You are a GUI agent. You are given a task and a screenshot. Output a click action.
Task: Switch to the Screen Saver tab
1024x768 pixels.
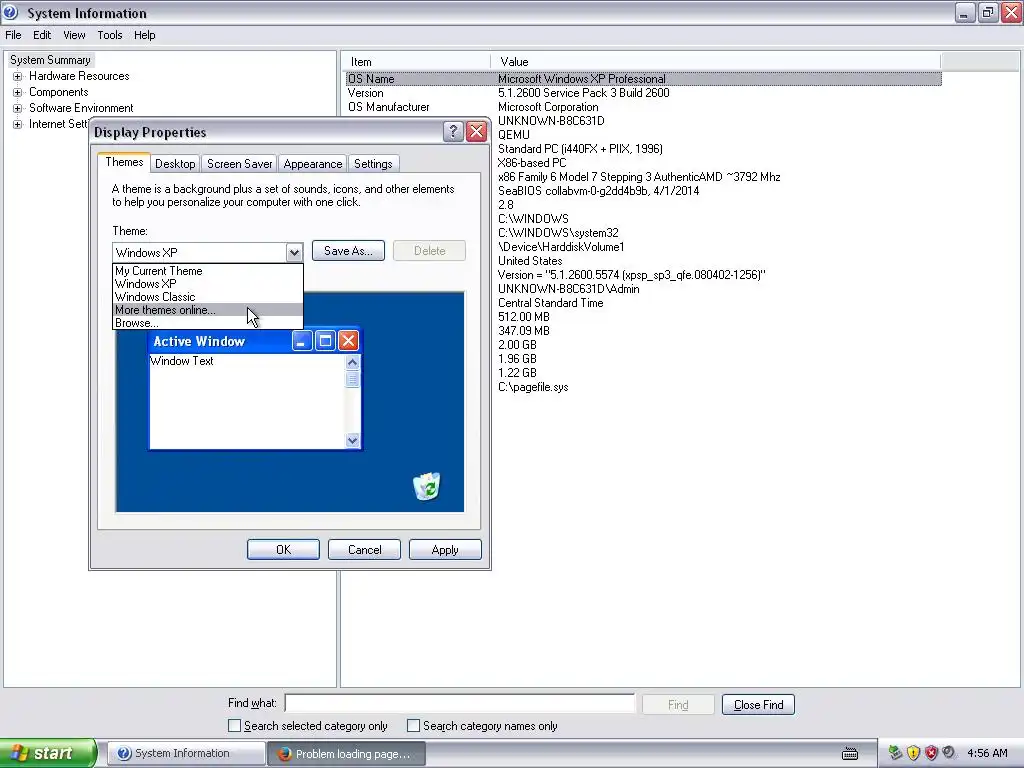(239, 164)
